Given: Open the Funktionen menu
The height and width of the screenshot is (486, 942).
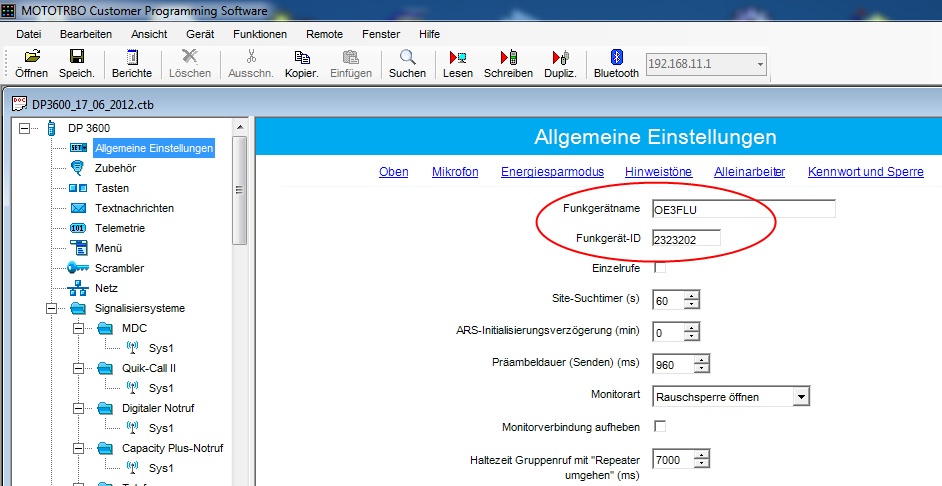Looking at the screenshot, I should [260, 34].
